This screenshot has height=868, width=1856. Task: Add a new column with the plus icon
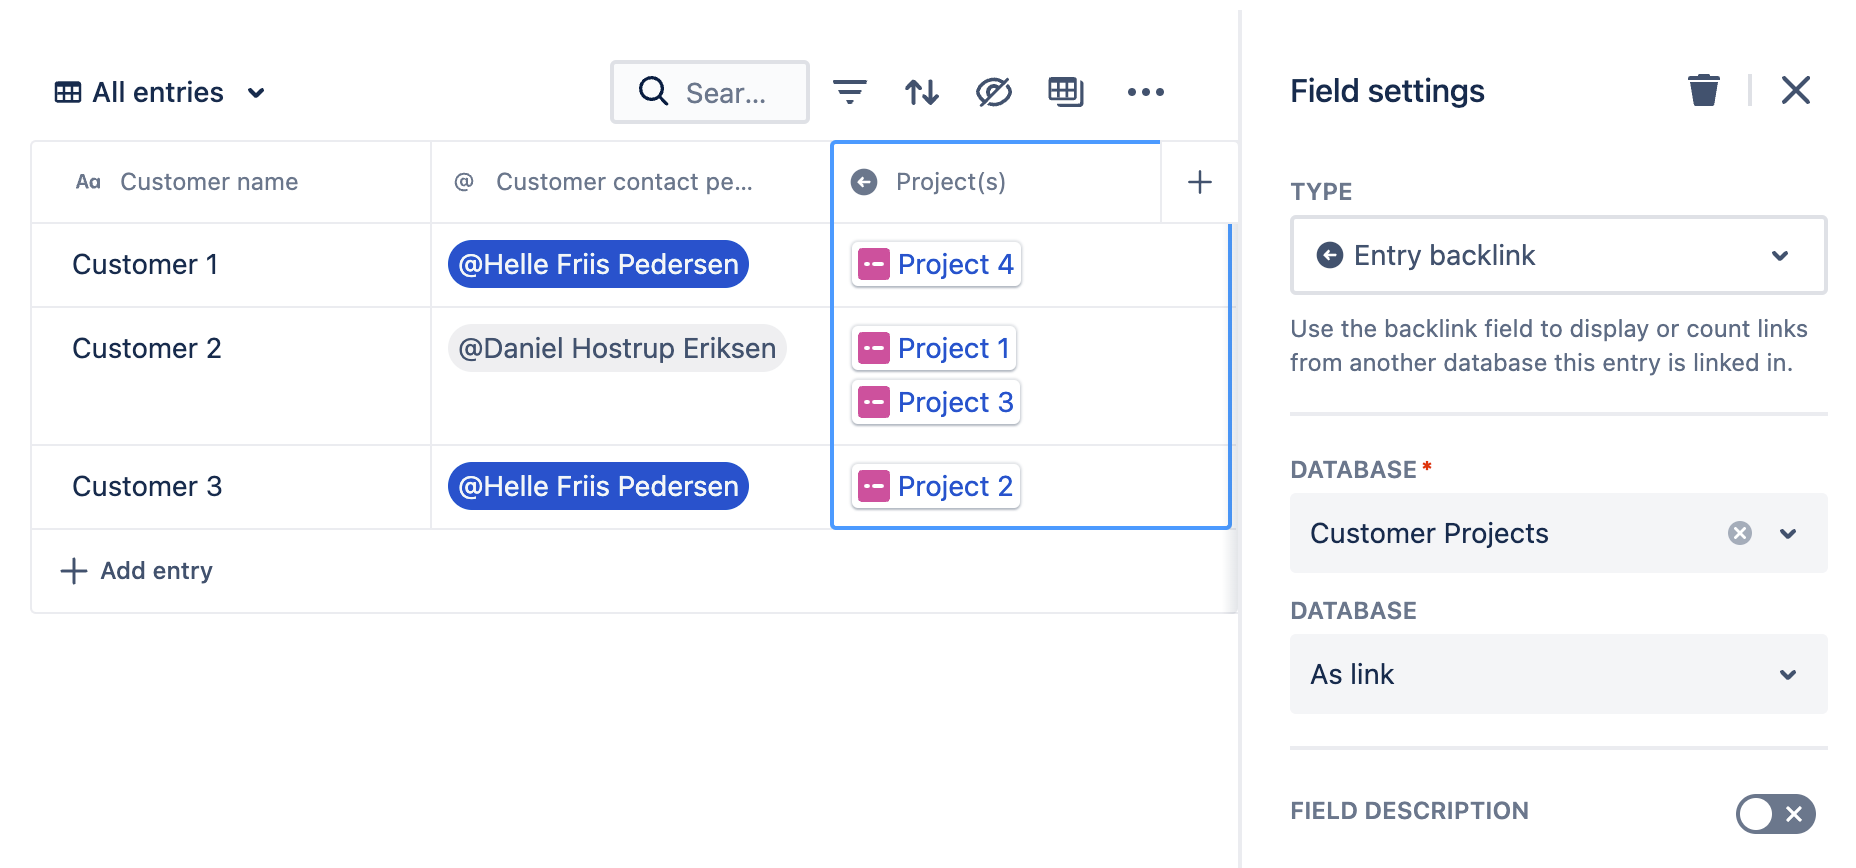1200,182
